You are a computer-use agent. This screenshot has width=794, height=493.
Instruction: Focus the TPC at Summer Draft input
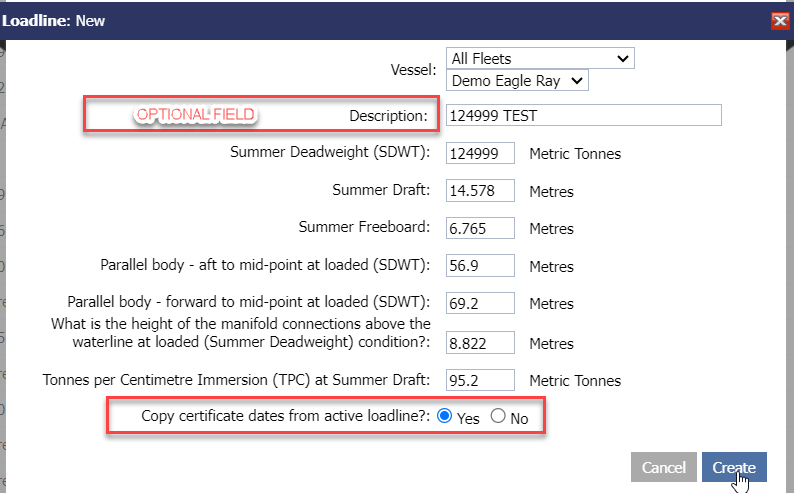tap(480, 380)
